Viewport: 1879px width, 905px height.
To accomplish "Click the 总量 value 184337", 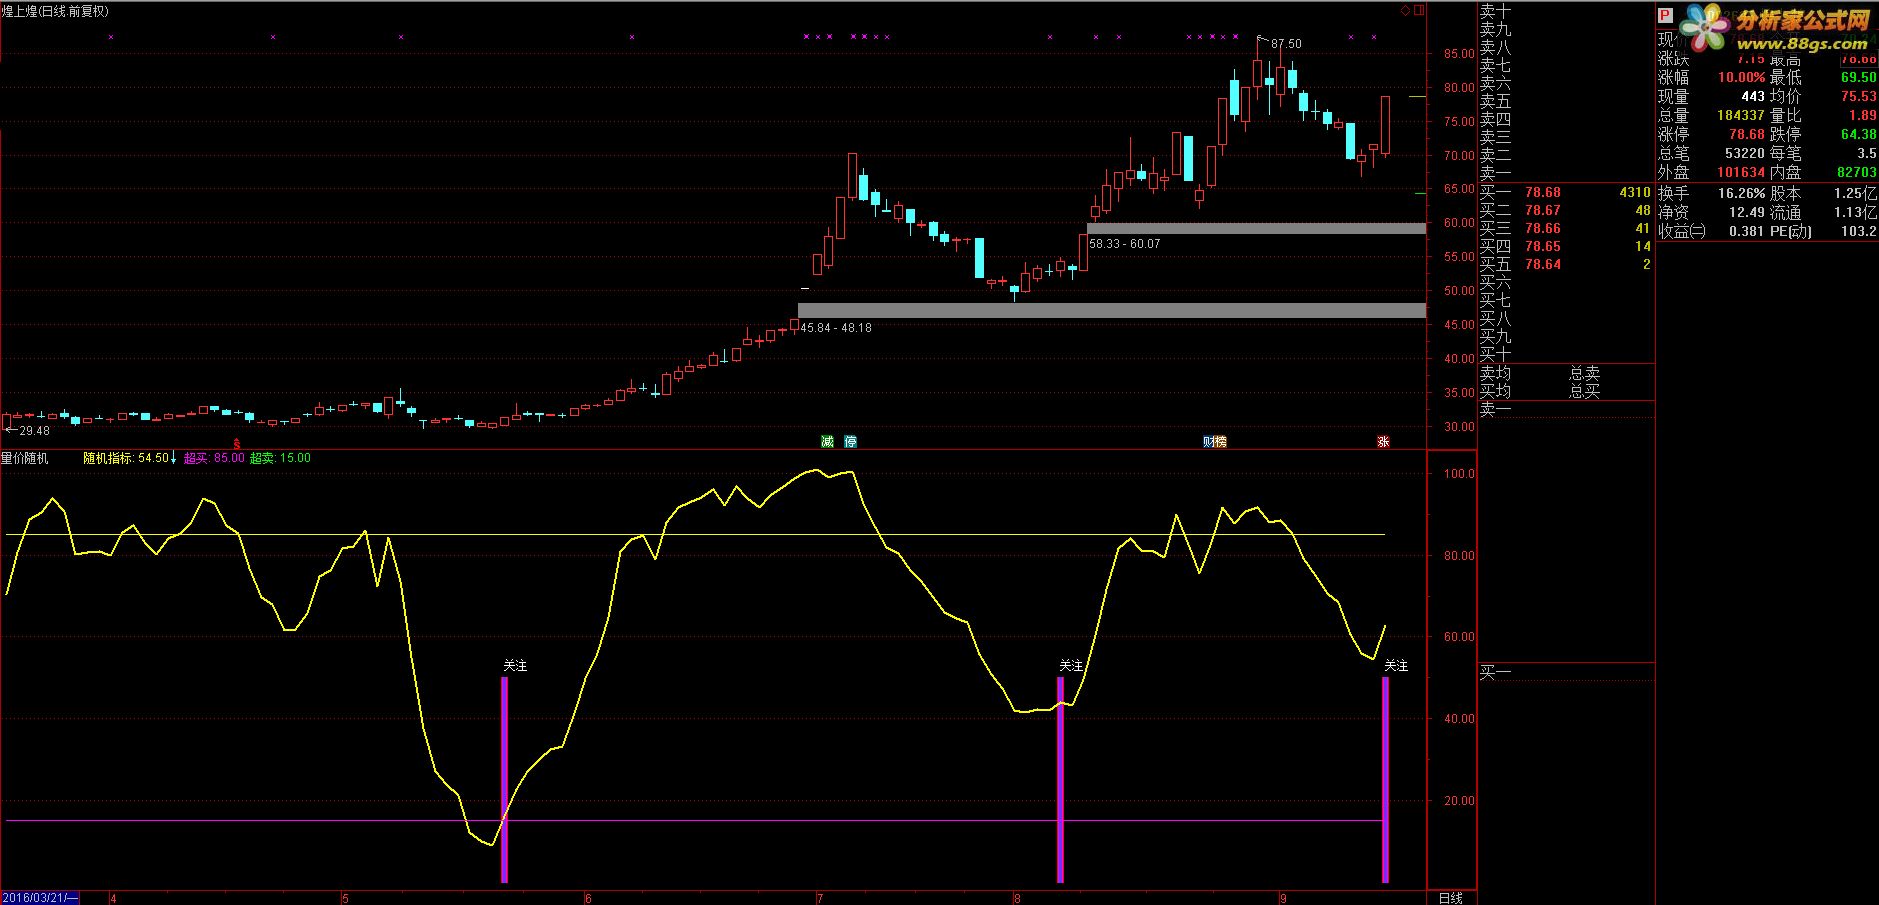I will pyautogui.click(x=1741, y=115).
